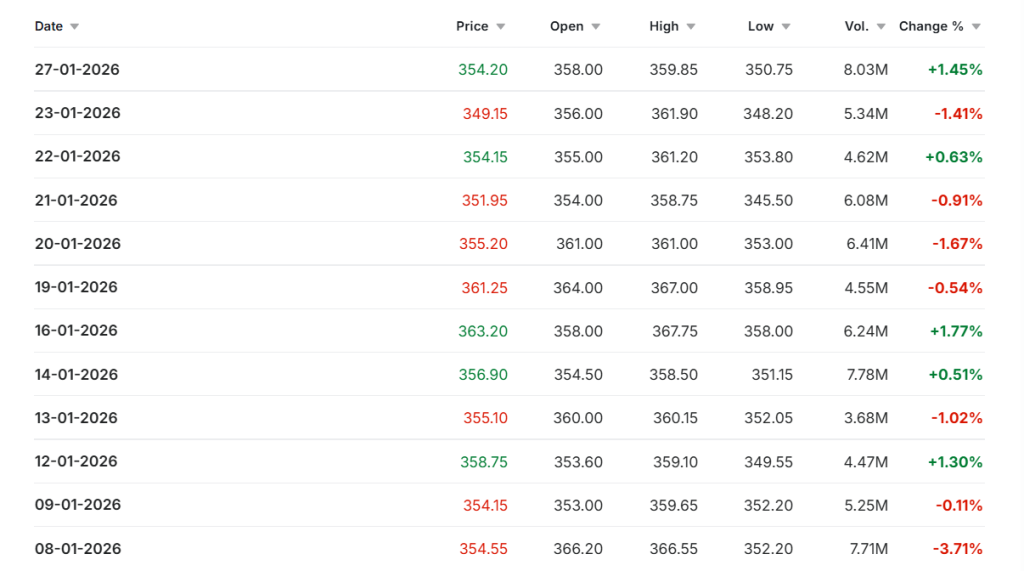The height and width of the screenshot is (571, 1024).
Task: Select the 12-01-2026 date cell
Action: coord(77,462)
